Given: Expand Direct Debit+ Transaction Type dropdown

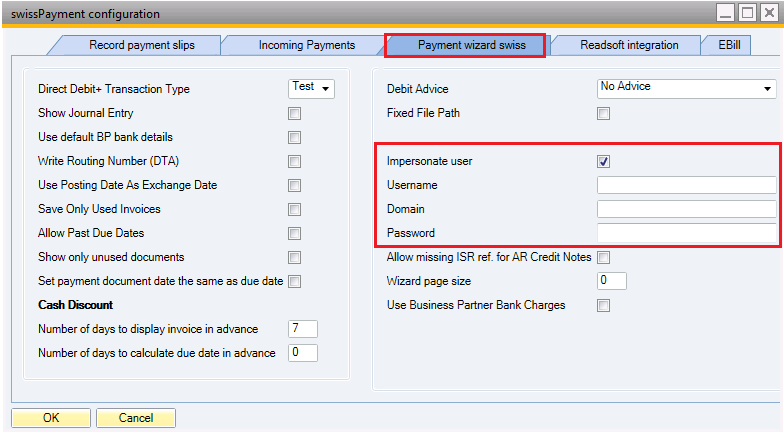Looking at the screenshot, I should click(x=311, y=88).
